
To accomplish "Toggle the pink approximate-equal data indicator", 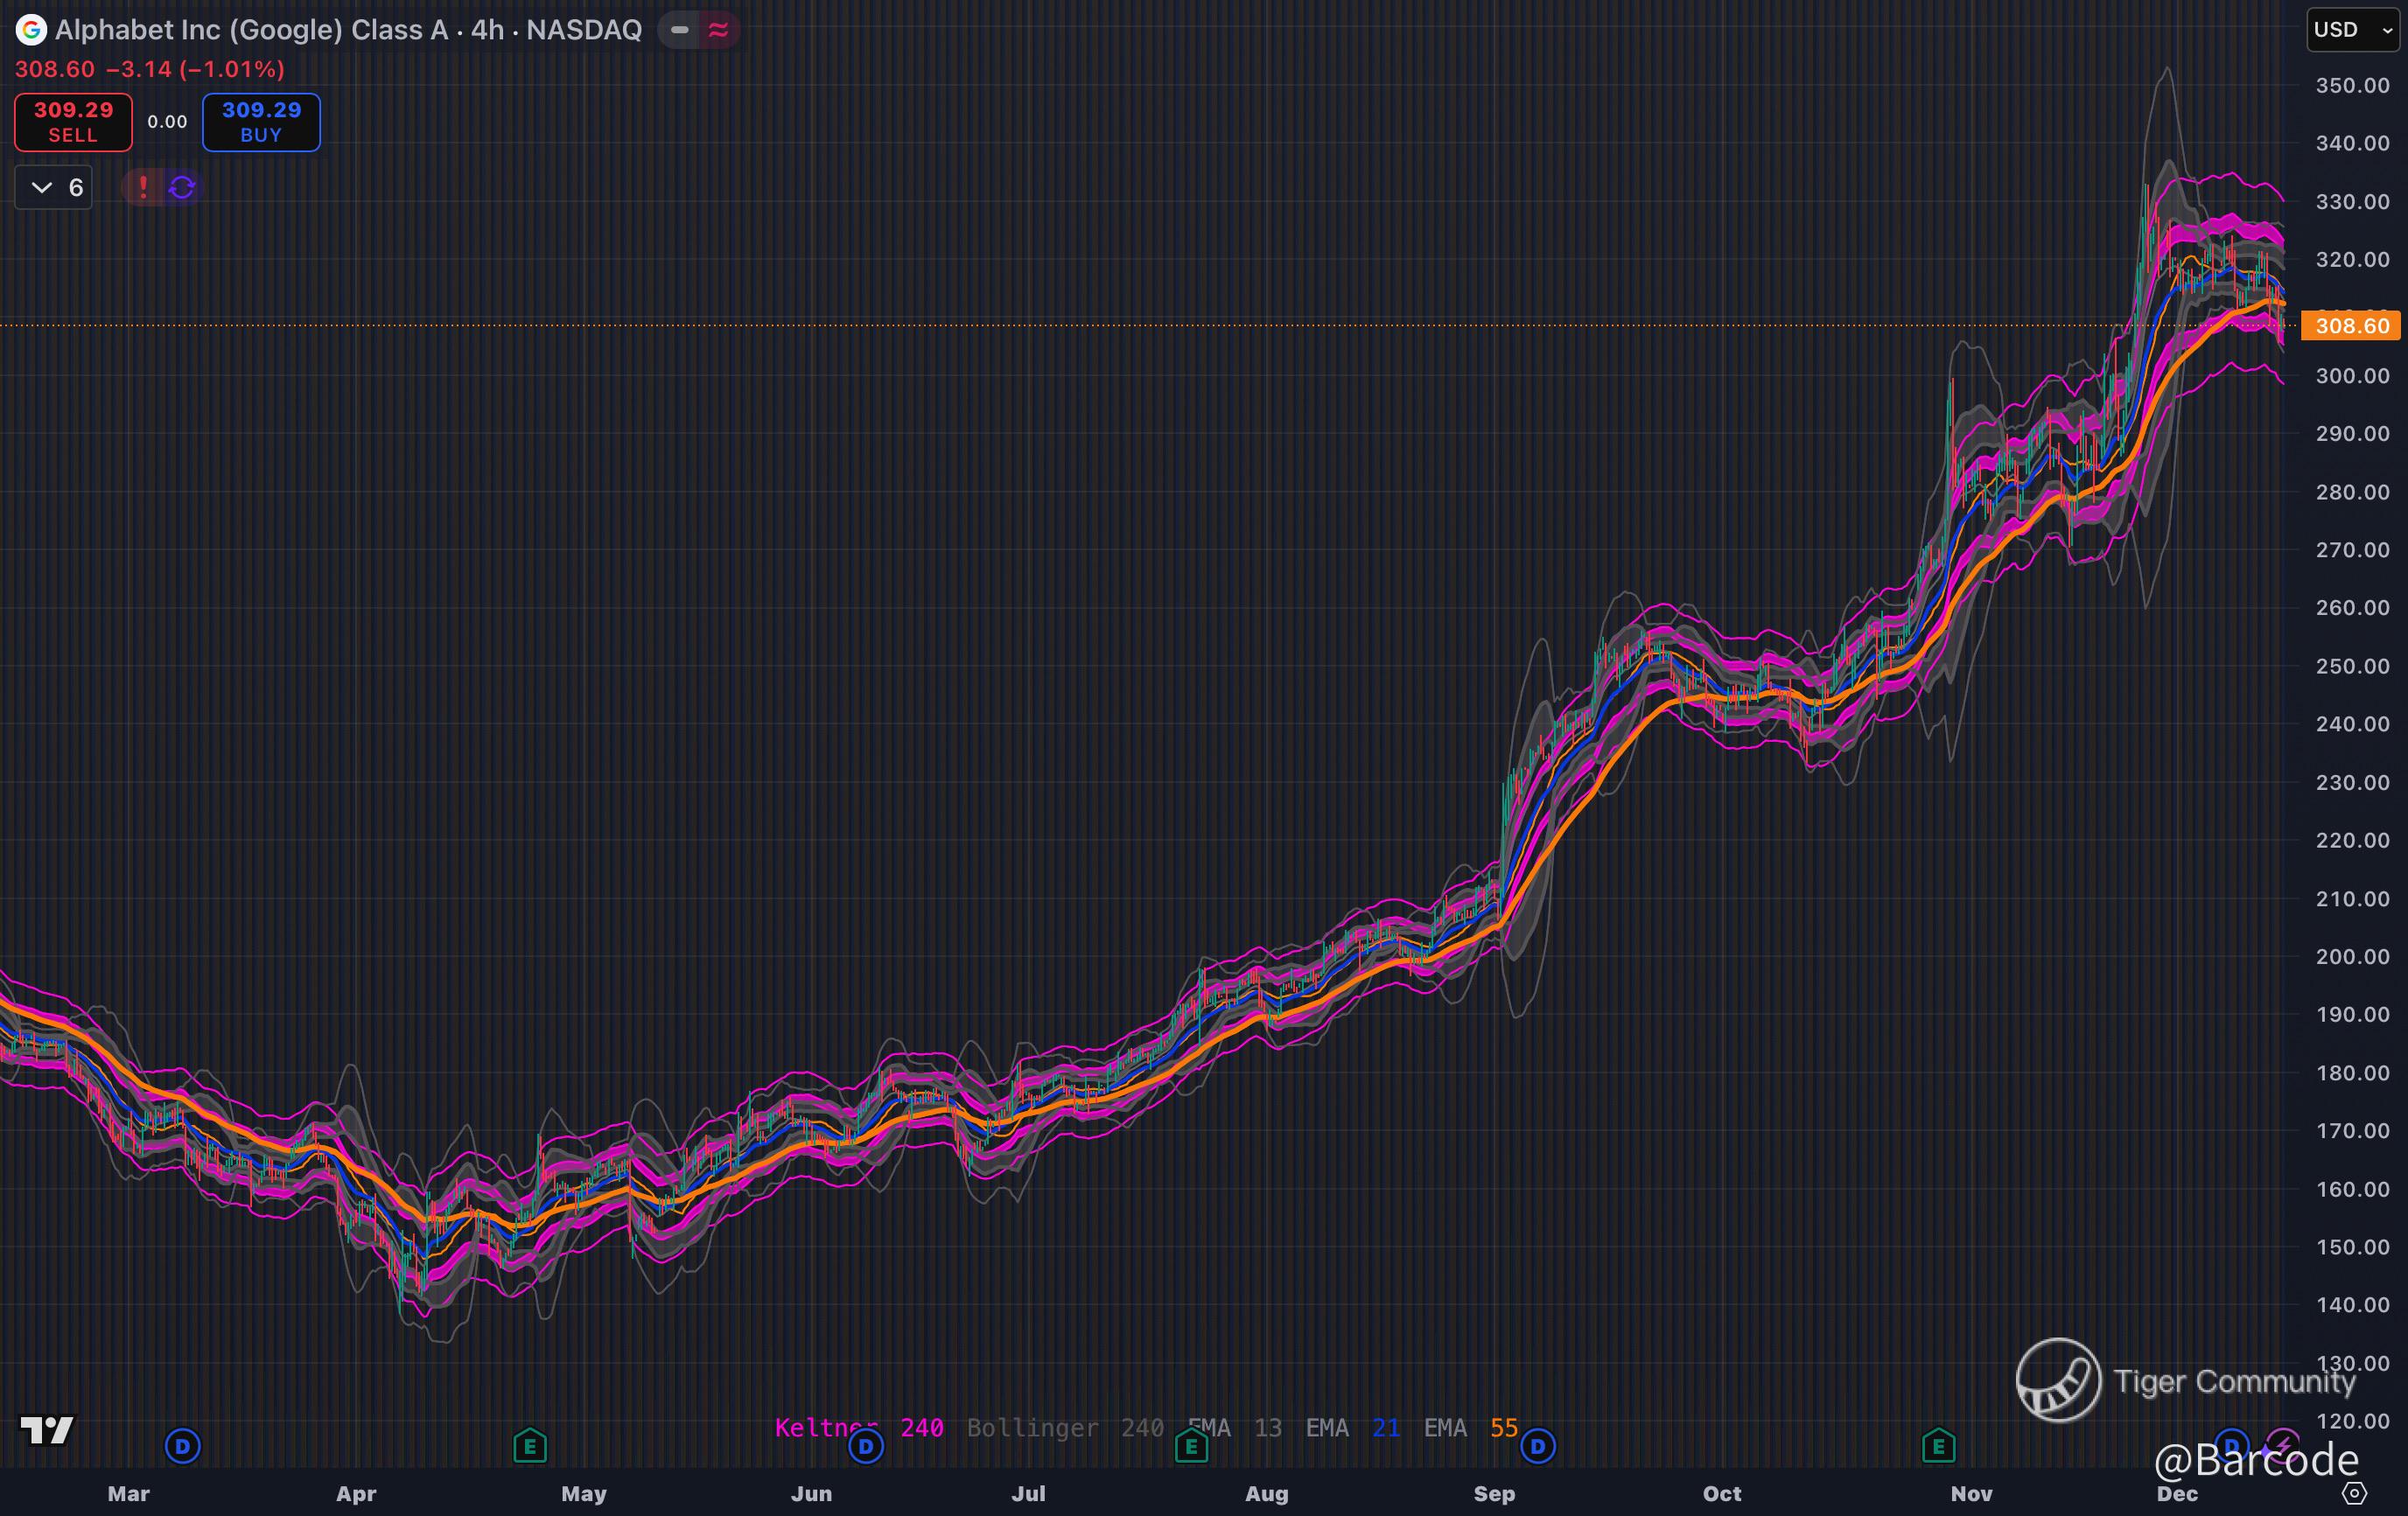I will 718,30.
